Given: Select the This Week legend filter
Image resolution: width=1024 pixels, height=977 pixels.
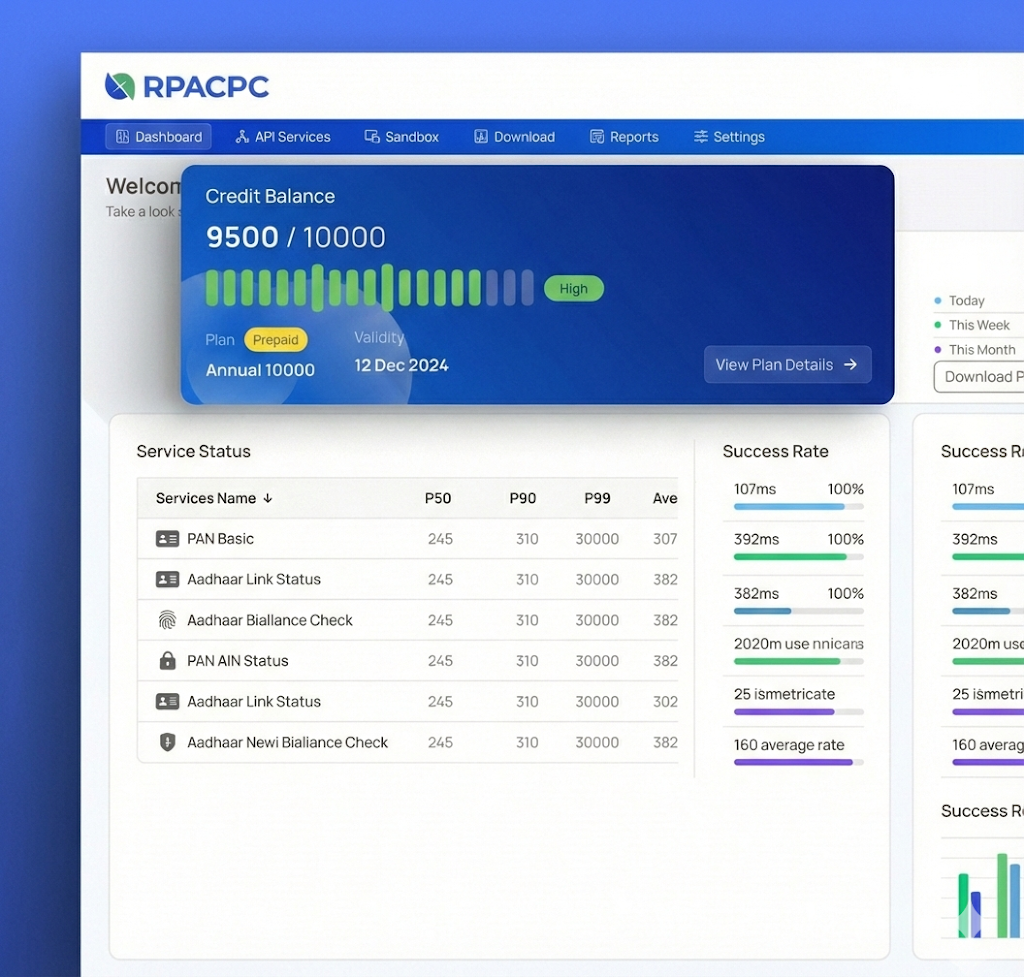Looking at the screenshot, I should point(978,325).
